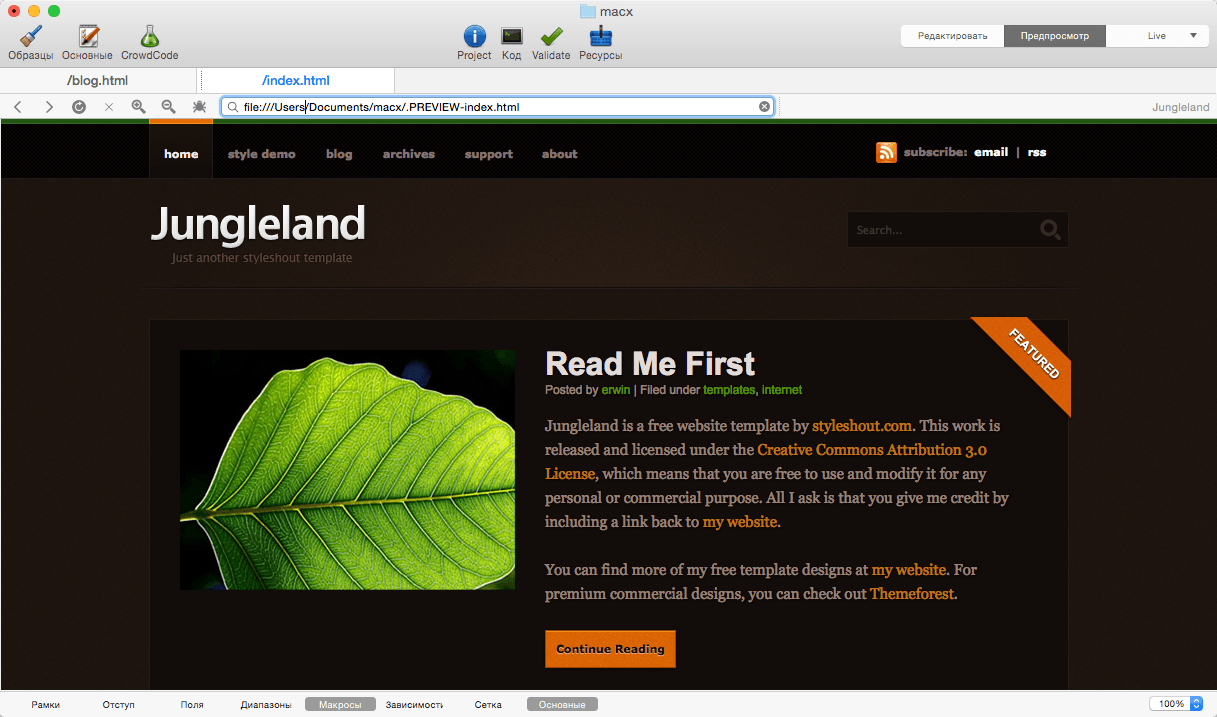Open the templates category link
Image resolution: width=1217 pixels, height=717 pixels.
pyautogui.click(x=729, y=390)
